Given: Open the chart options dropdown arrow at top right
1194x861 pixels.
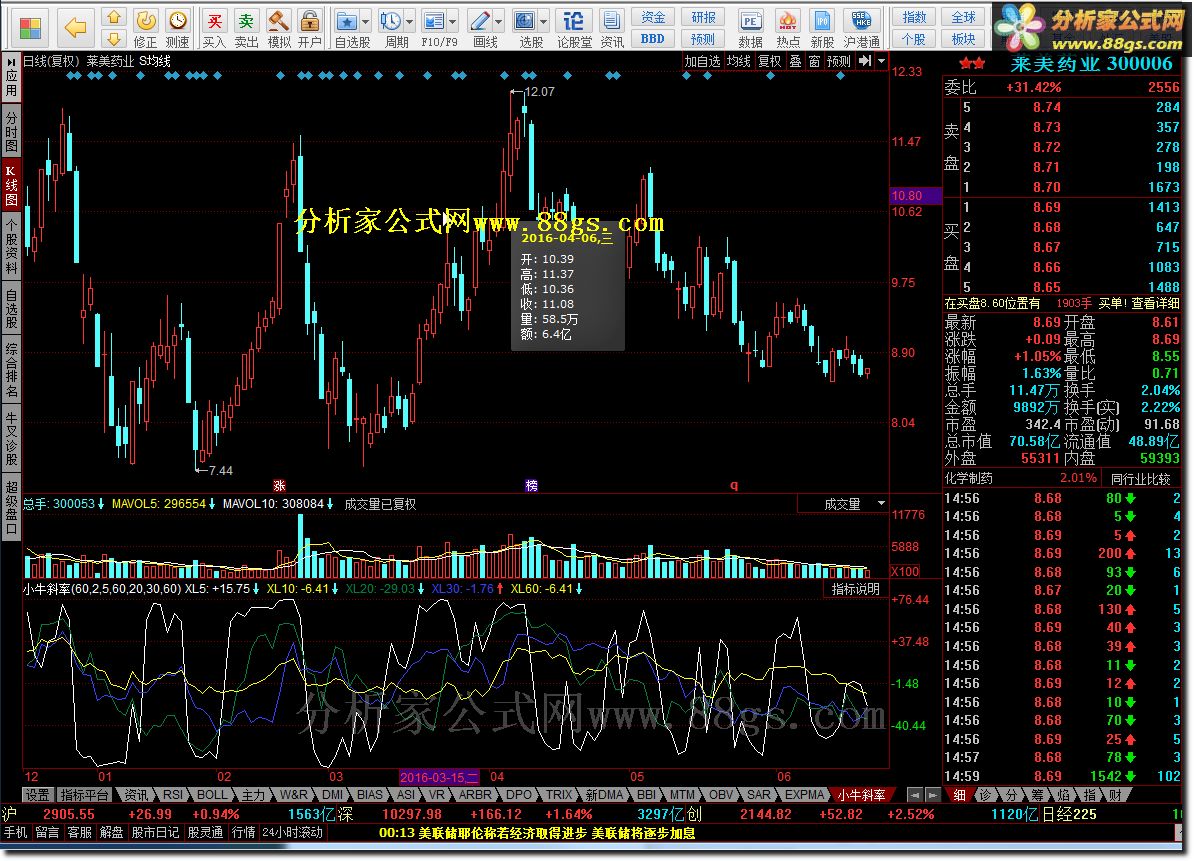Looking at the screenshot, I should pyautogui.click(x=882, y=61).
